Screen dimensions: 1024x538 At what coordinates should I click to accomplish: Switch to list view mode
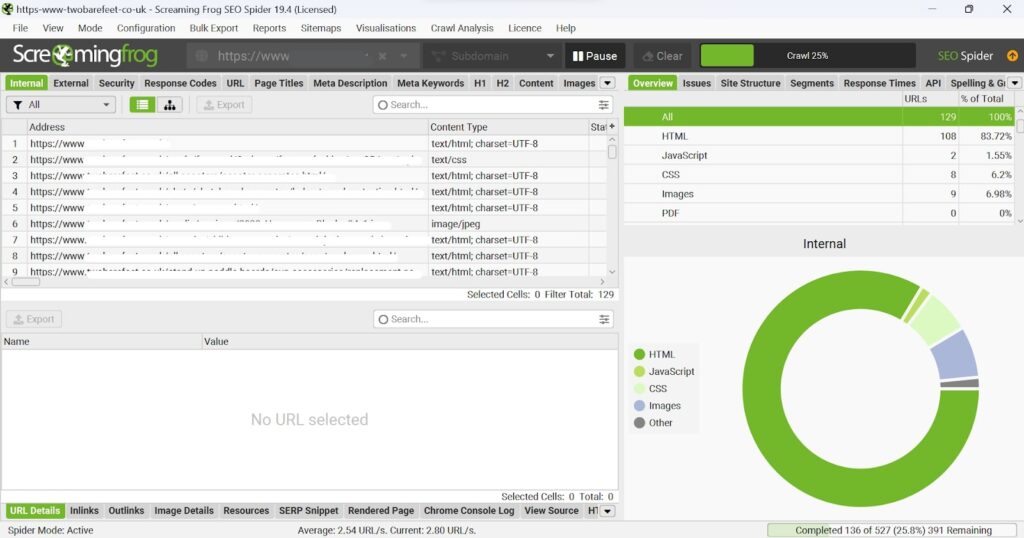click(142, 104)
